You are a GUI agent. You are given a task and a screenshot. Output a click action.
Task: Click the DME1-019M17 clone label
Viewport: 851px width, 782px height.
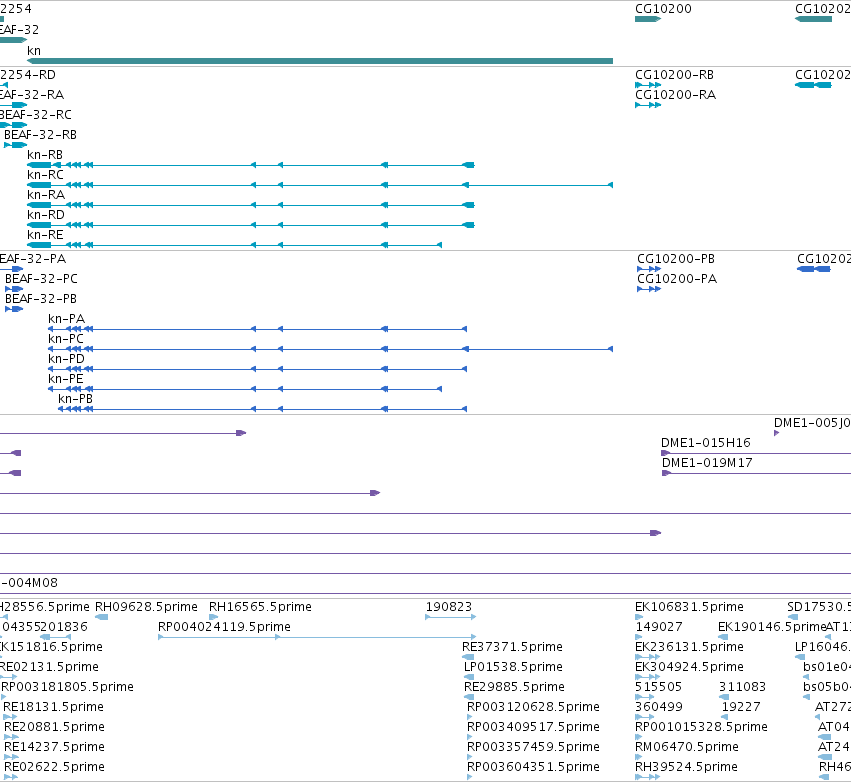(x=707, y=463)
